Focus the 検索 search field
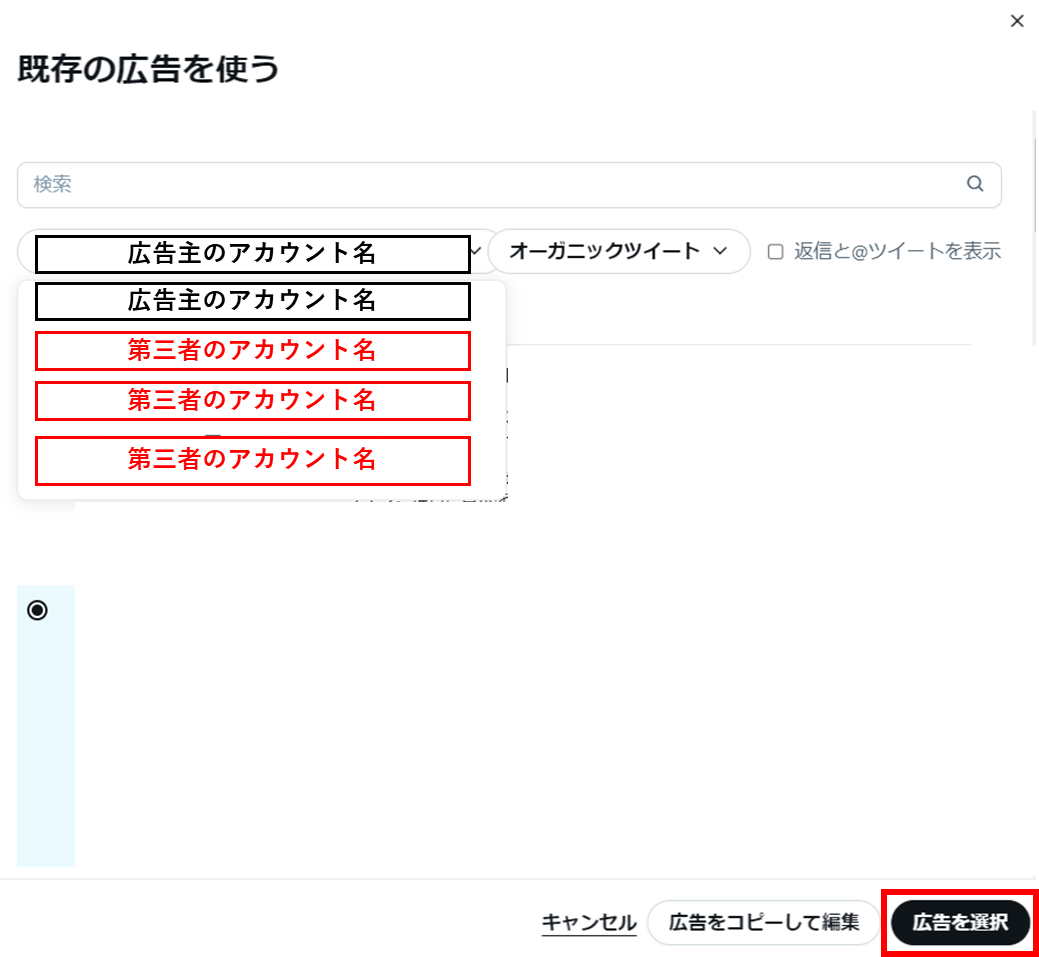Viewport: 1039px width, 957px height. pyautogui.click(x=490, y=185)
